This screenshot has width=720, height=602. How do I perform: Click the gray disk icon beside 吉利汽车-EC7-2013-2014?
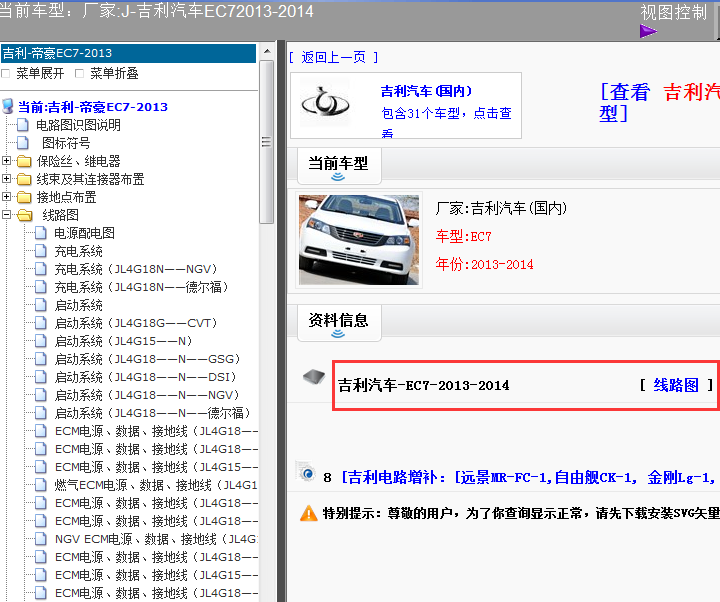314,377
